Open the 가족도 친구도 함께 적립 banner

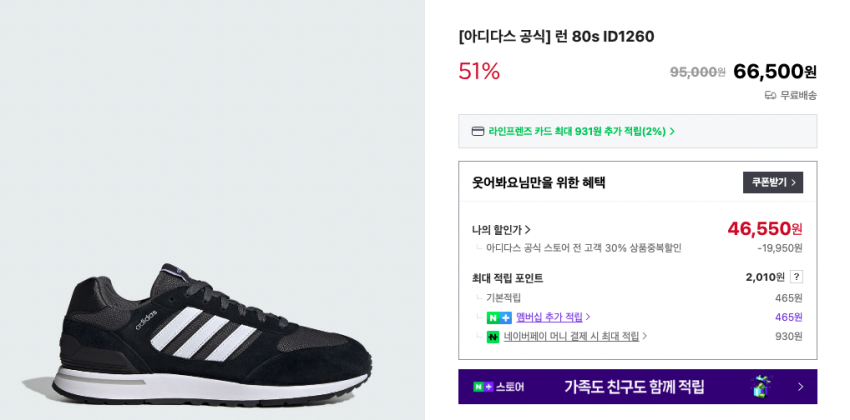[634, 387]
